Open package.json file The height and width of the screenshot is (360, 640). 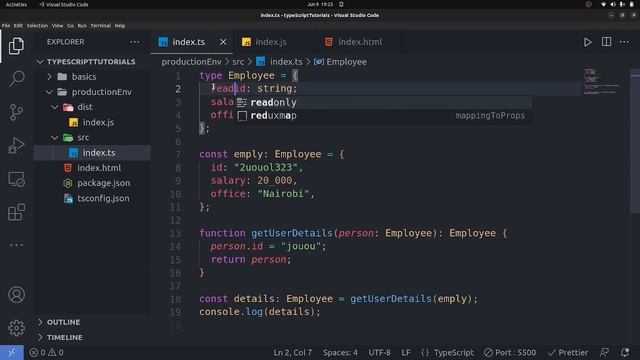[x=104, y=183]
